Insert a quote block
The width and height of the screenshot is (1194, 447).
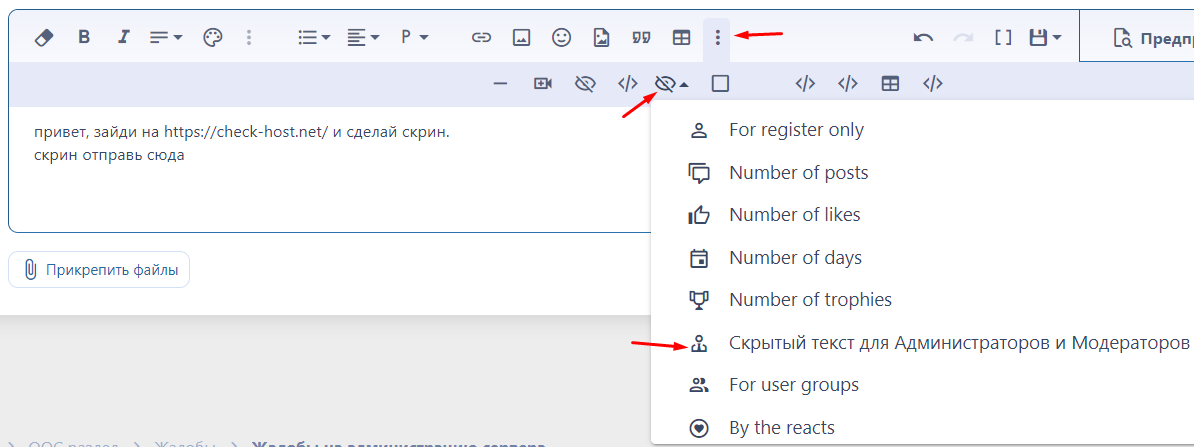(x=642, y=38)
